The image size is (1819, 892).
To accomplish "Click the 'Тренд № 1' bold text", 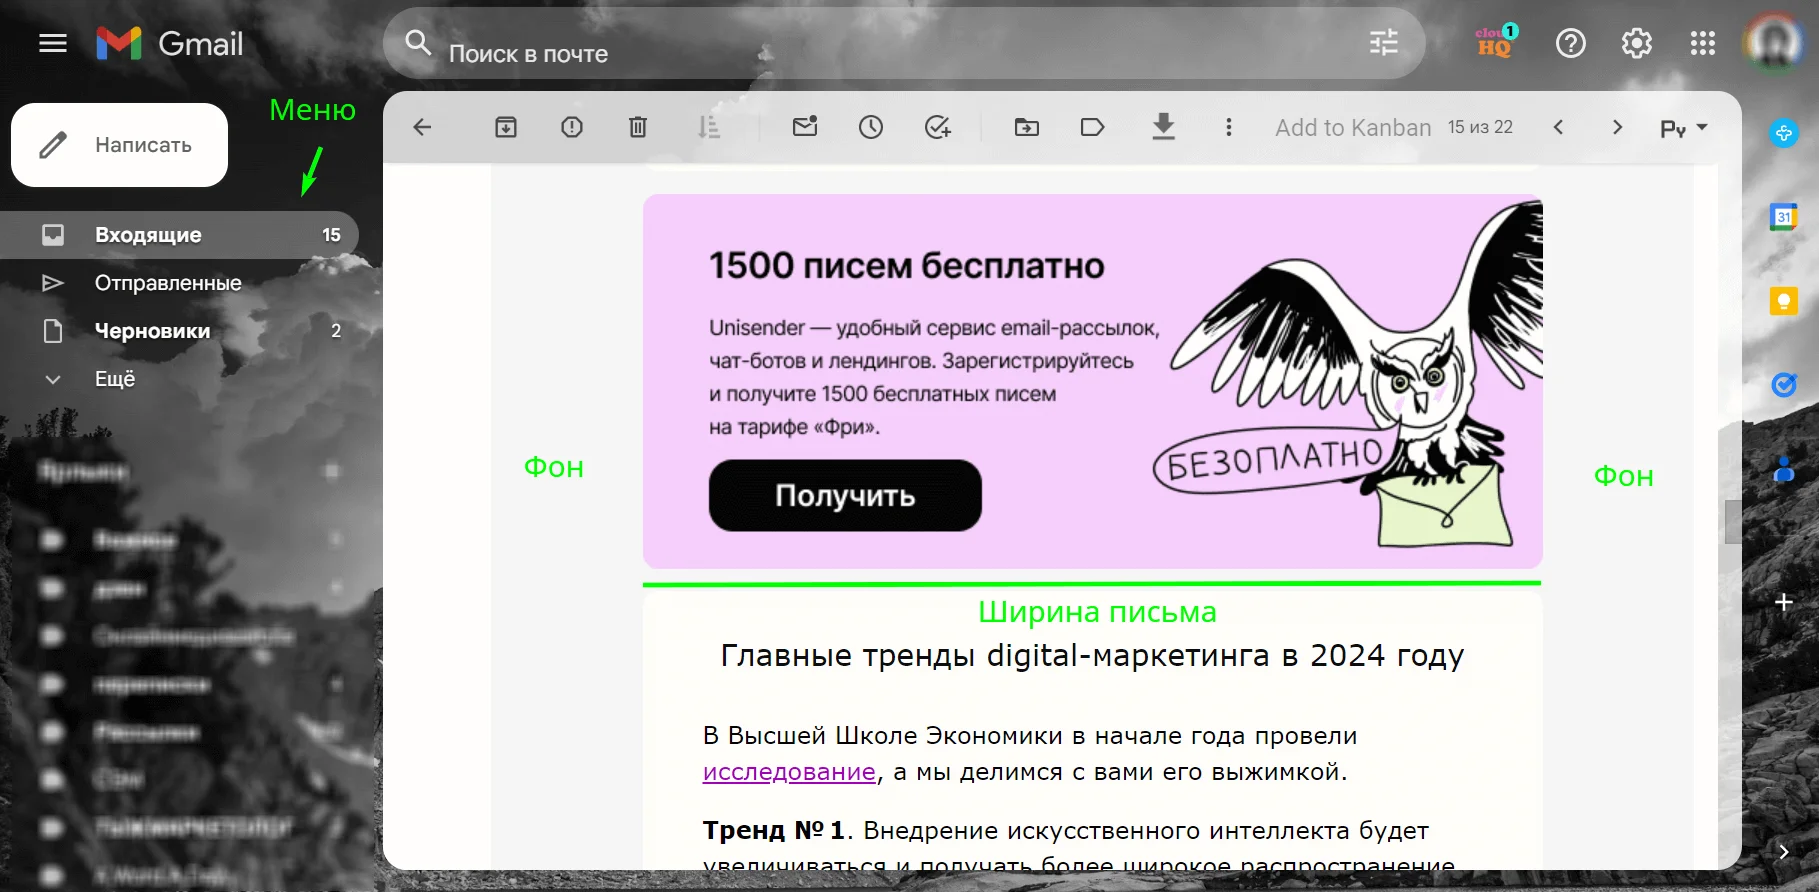I will [x=774, y=830].
